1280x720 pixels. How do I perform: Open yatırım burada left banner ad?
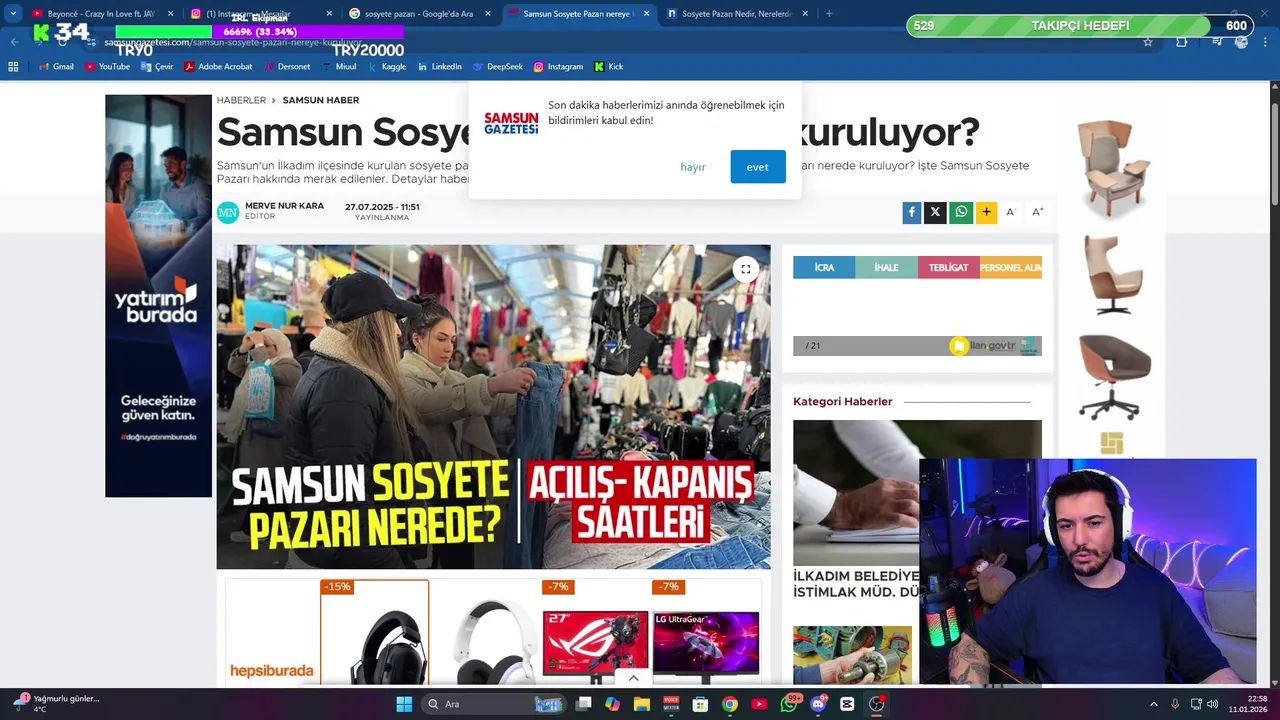158,296
